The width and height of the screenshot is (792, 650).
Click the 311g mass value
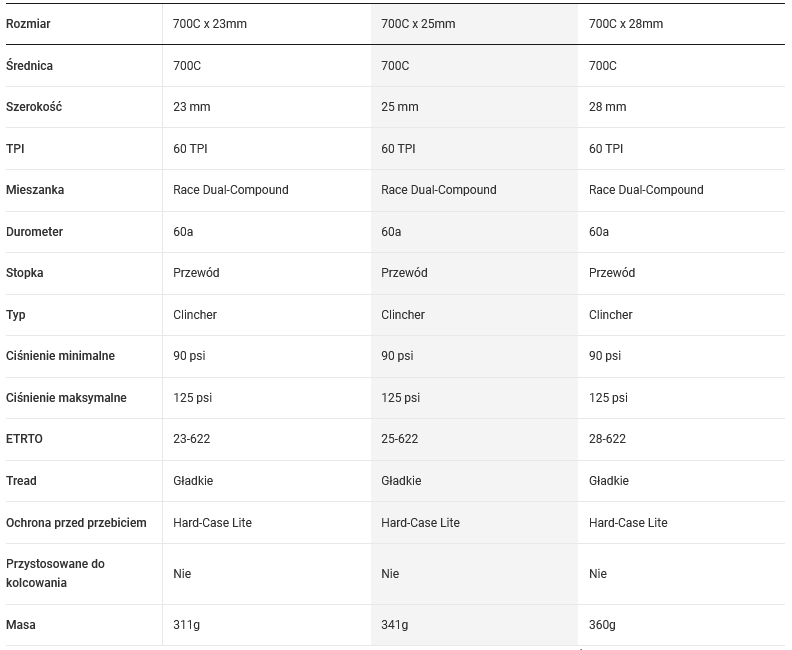187,625
